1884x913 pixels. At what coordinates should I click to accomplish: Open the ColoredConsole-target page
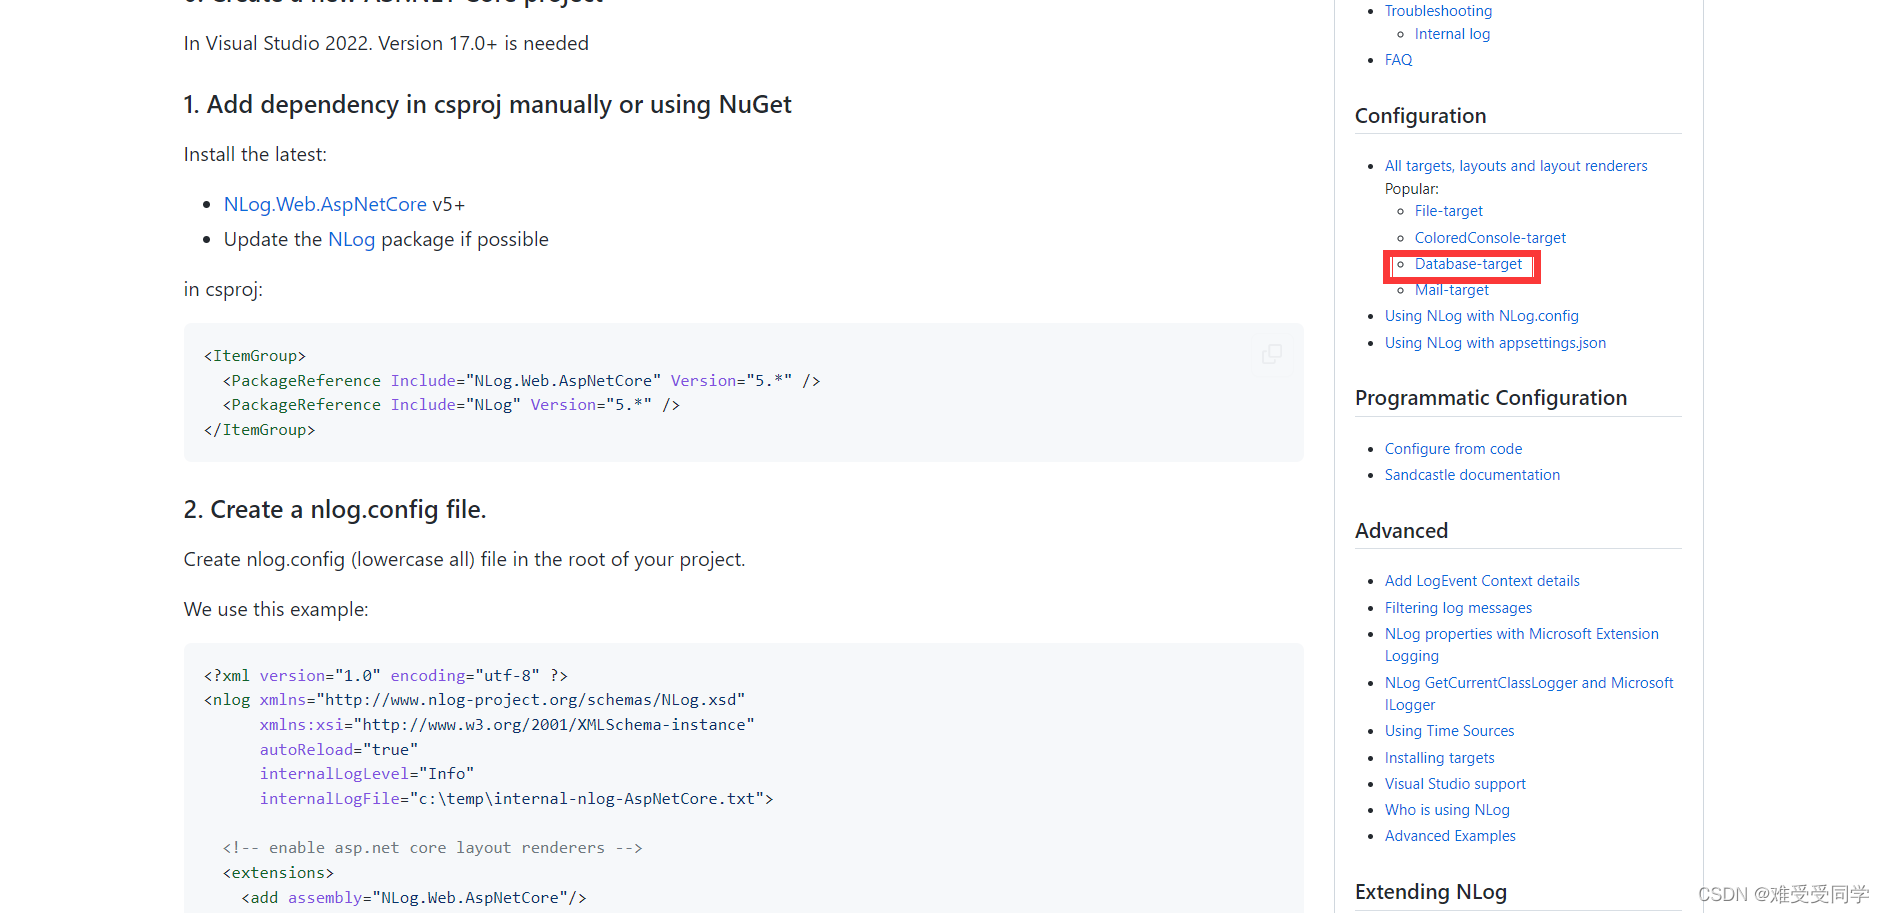click(1490, 238)
